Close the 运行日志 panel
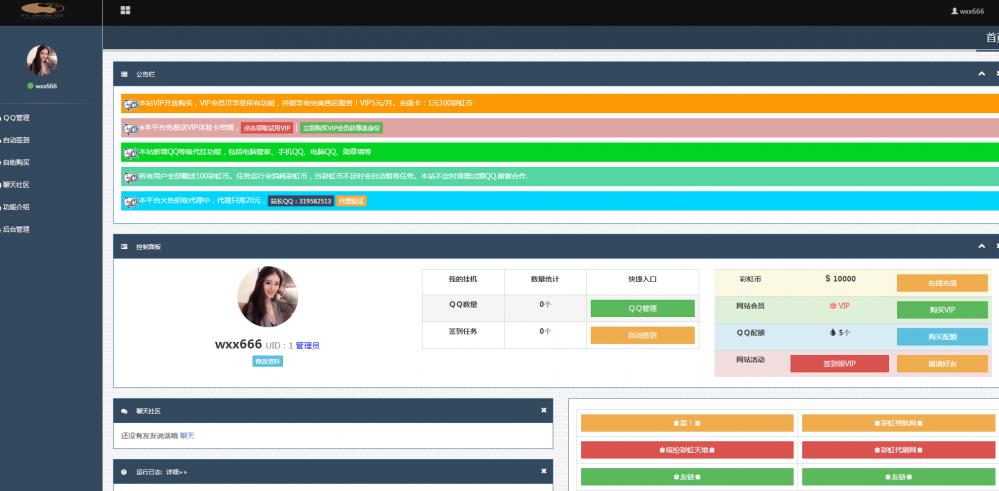Image resolution: width=999 pixels, height=491 pixels. coord(544,470)
